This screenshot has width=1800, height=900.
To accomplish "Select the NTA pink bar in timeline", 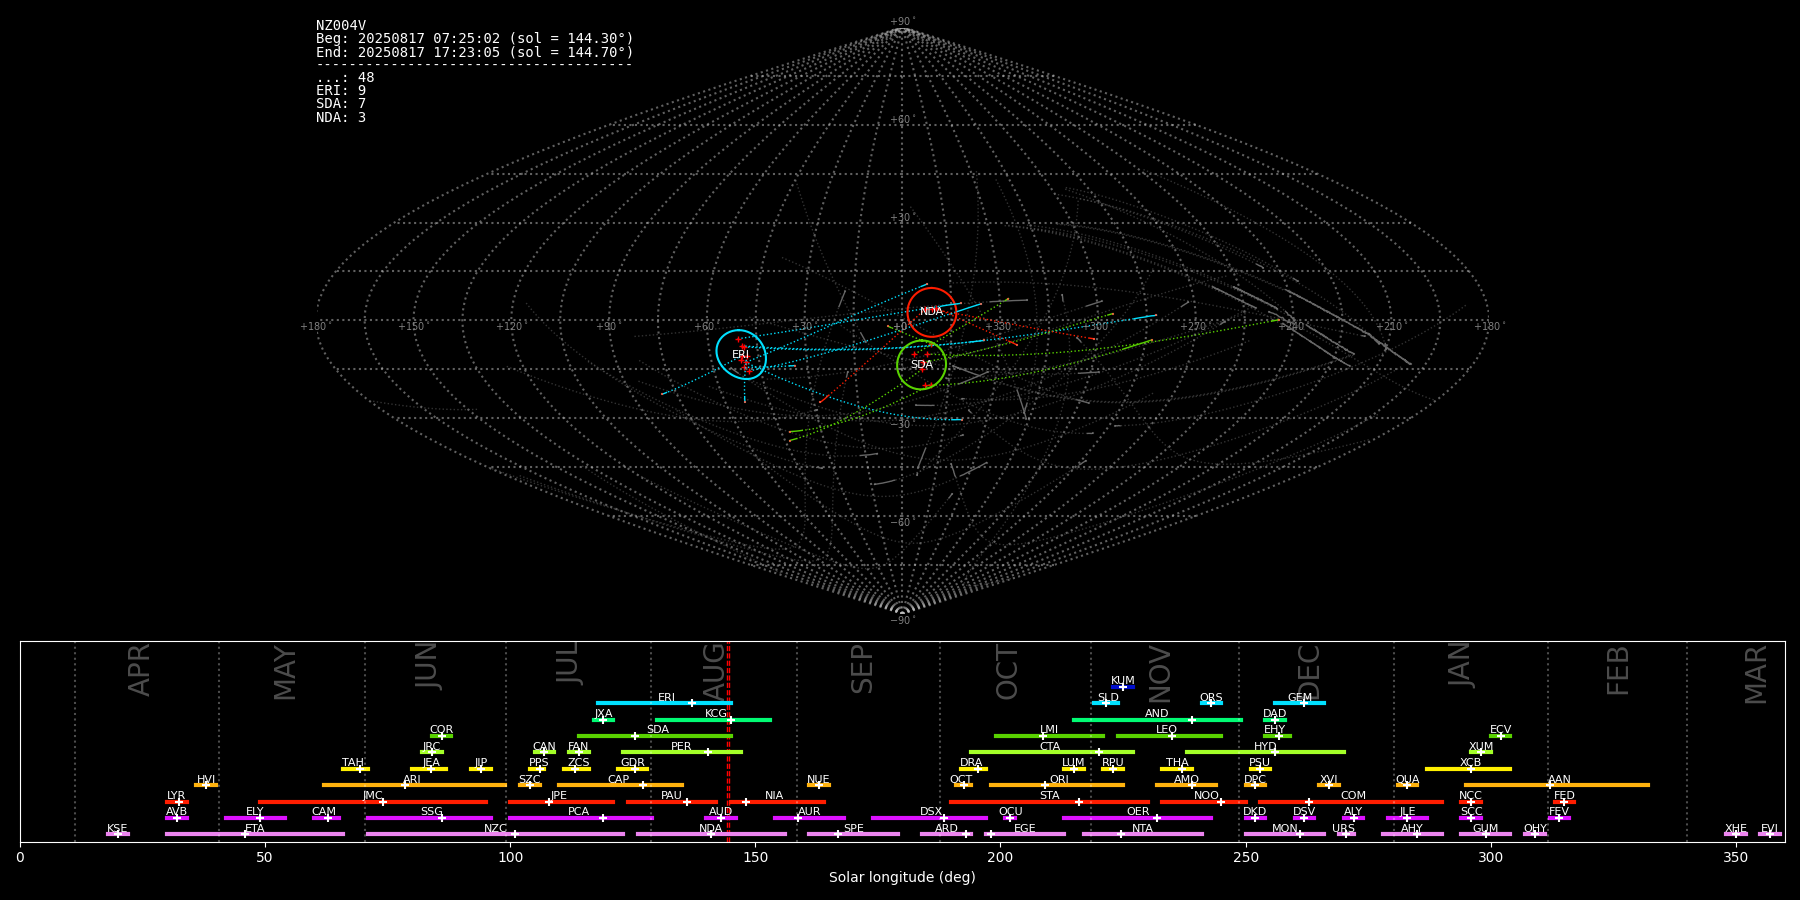I will [1142, 834].
